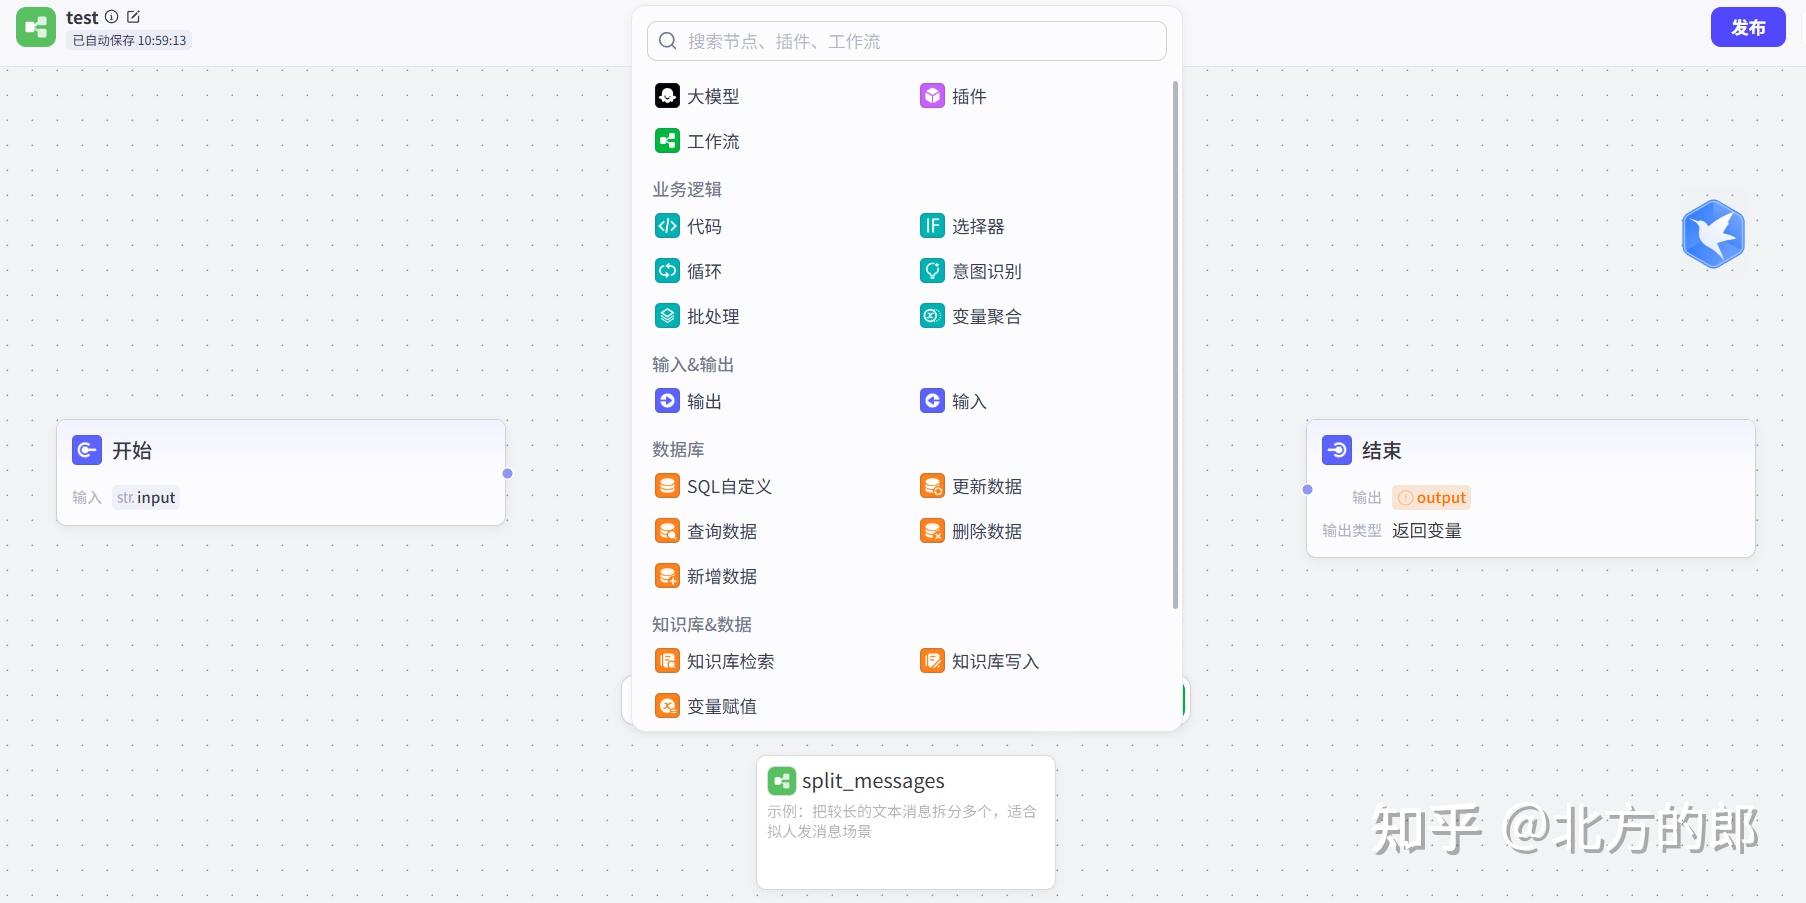Select the 新增数据 node
1806x903 pixels.
click(x=706, y=576)
